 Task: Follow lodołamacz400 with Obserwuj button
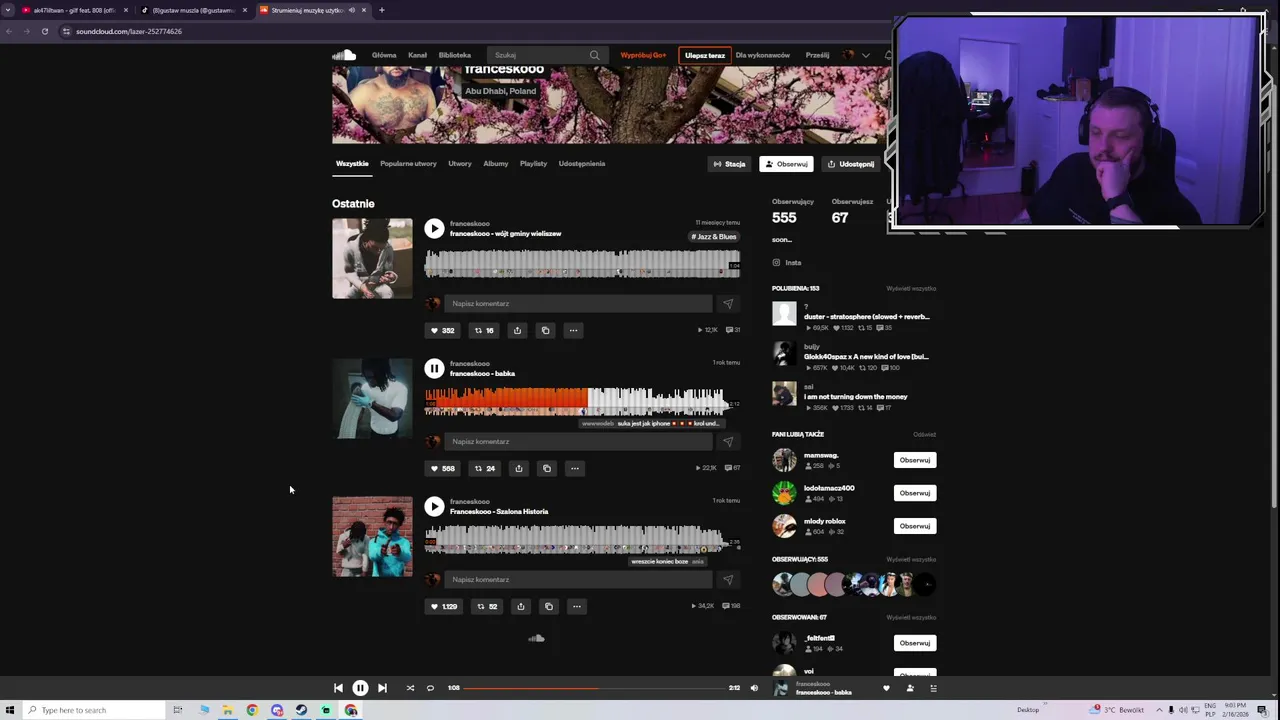pyautogui.click(x=915, y=493)
